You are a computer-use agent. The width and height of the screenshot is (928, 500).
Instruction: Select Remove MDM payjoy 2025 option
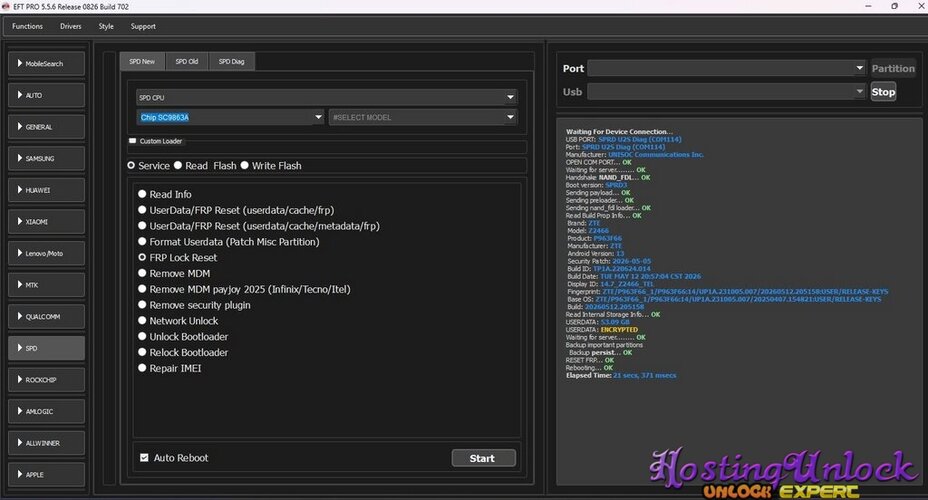[x=142, y=289]
